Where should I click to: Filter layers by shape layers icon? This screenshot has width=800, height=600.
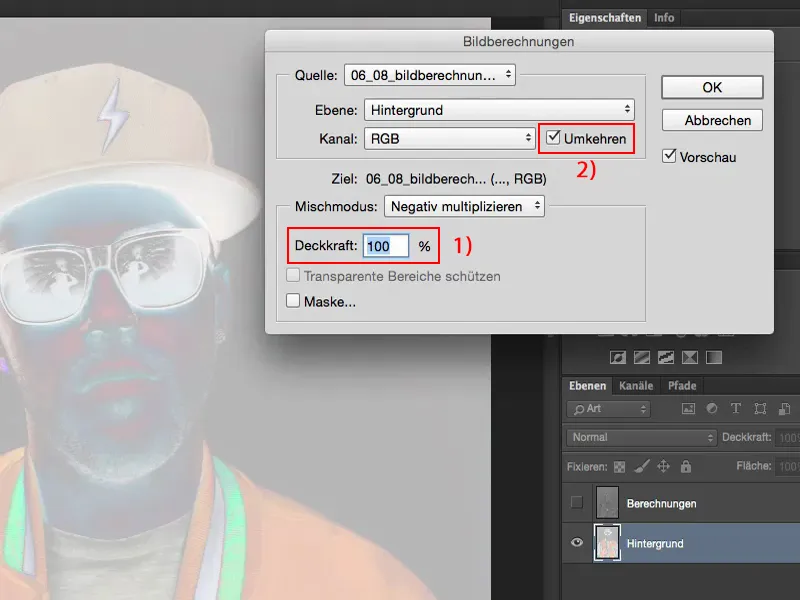(760, 409)
